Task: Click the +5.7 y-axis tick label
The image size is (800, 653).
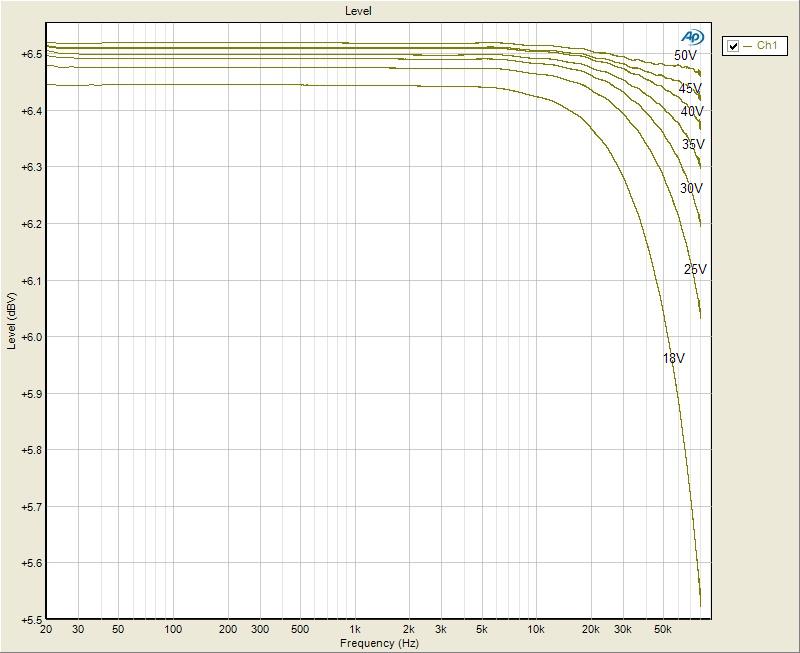Action: click(31, 507)
